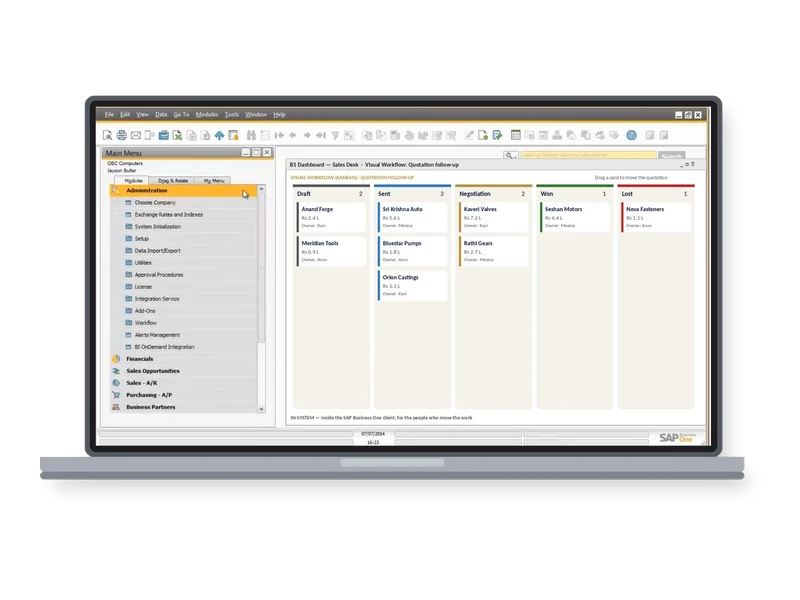The width and height of the screenshot is (800, 600).
Task: Click the binoculars Find icon
Action: (251, 135)
